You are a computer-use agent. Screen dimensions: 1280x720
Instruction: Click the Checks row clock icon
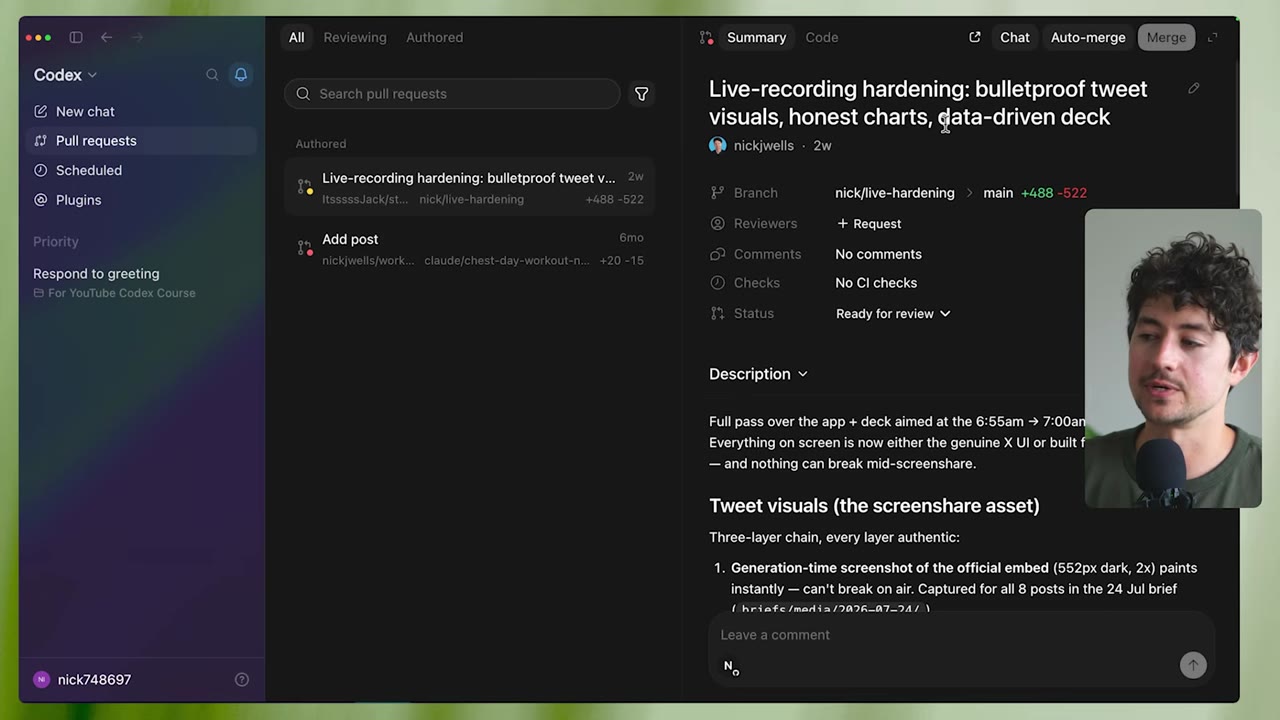[x=717, y=283]
